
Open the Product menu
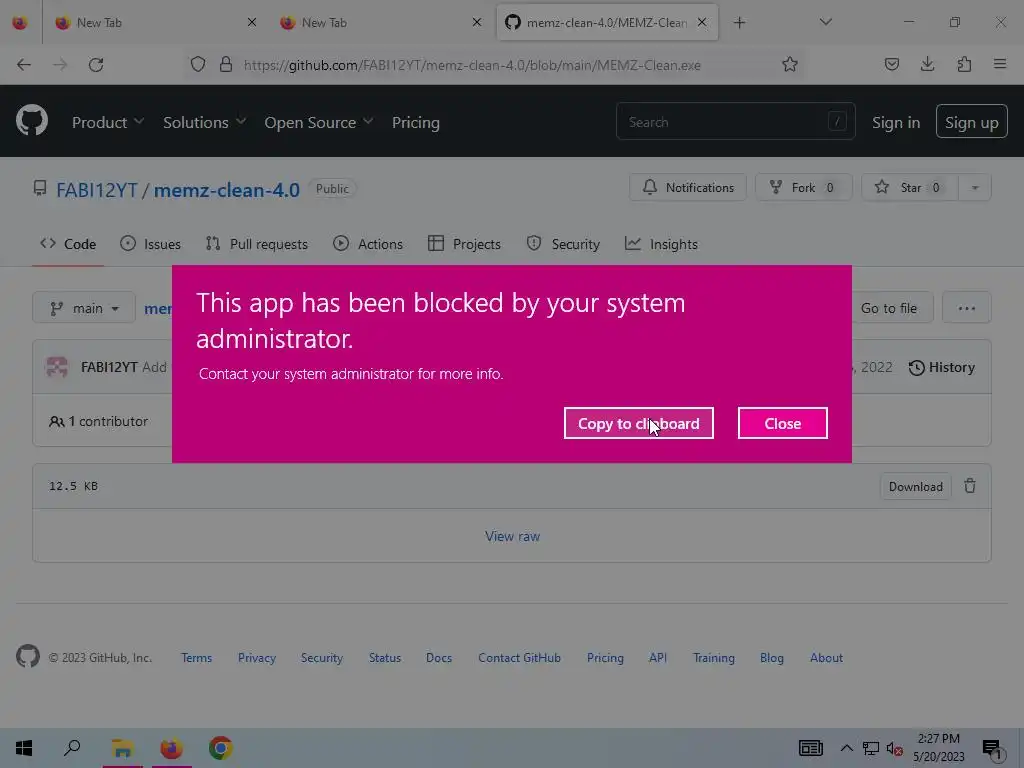click(x=108, y=122)
